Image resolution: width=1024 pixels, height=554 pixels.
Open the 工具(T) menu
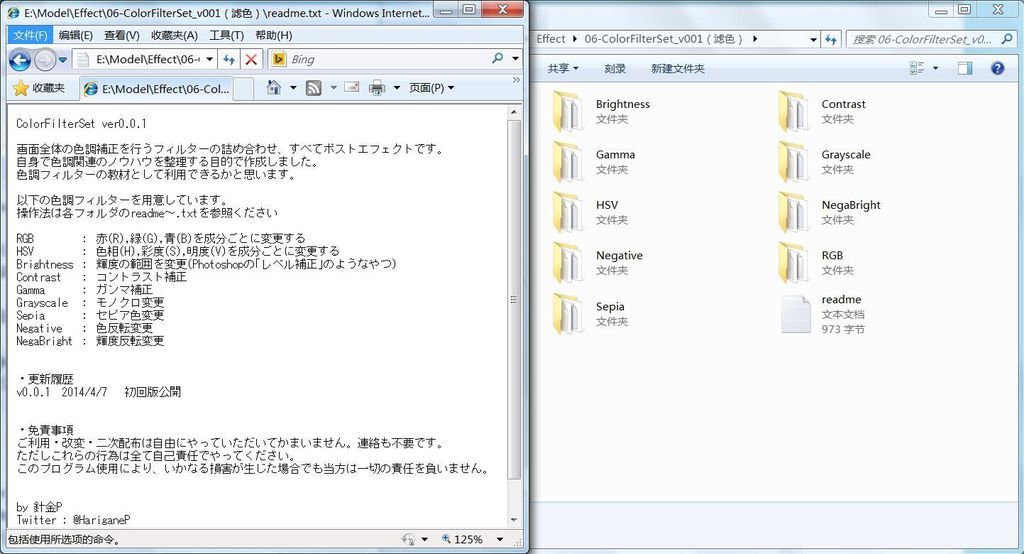226,35
